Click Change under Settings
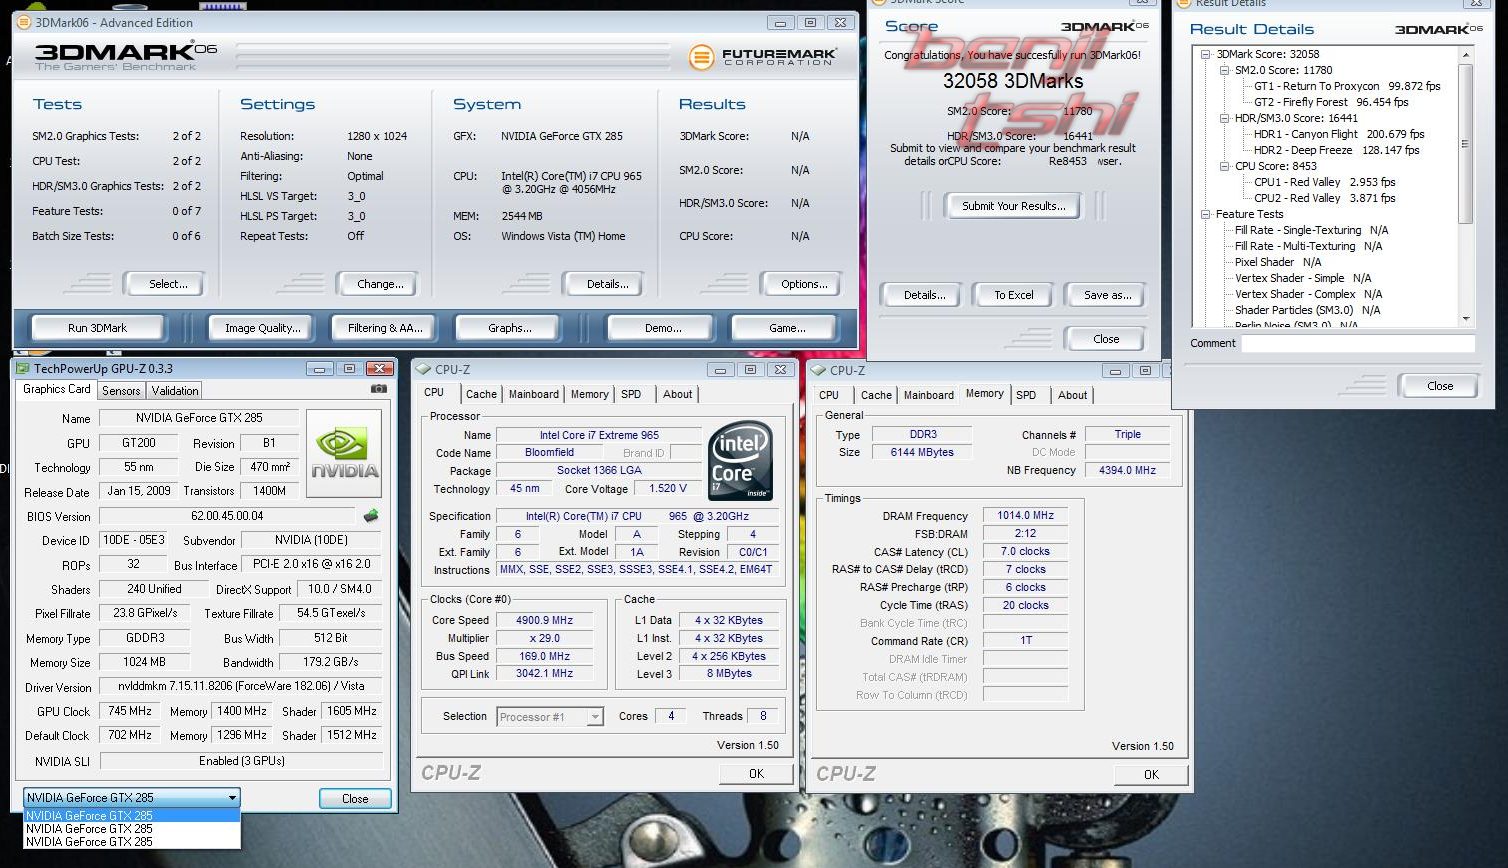This screenshot has width=1508, height=868. point(380,284)
